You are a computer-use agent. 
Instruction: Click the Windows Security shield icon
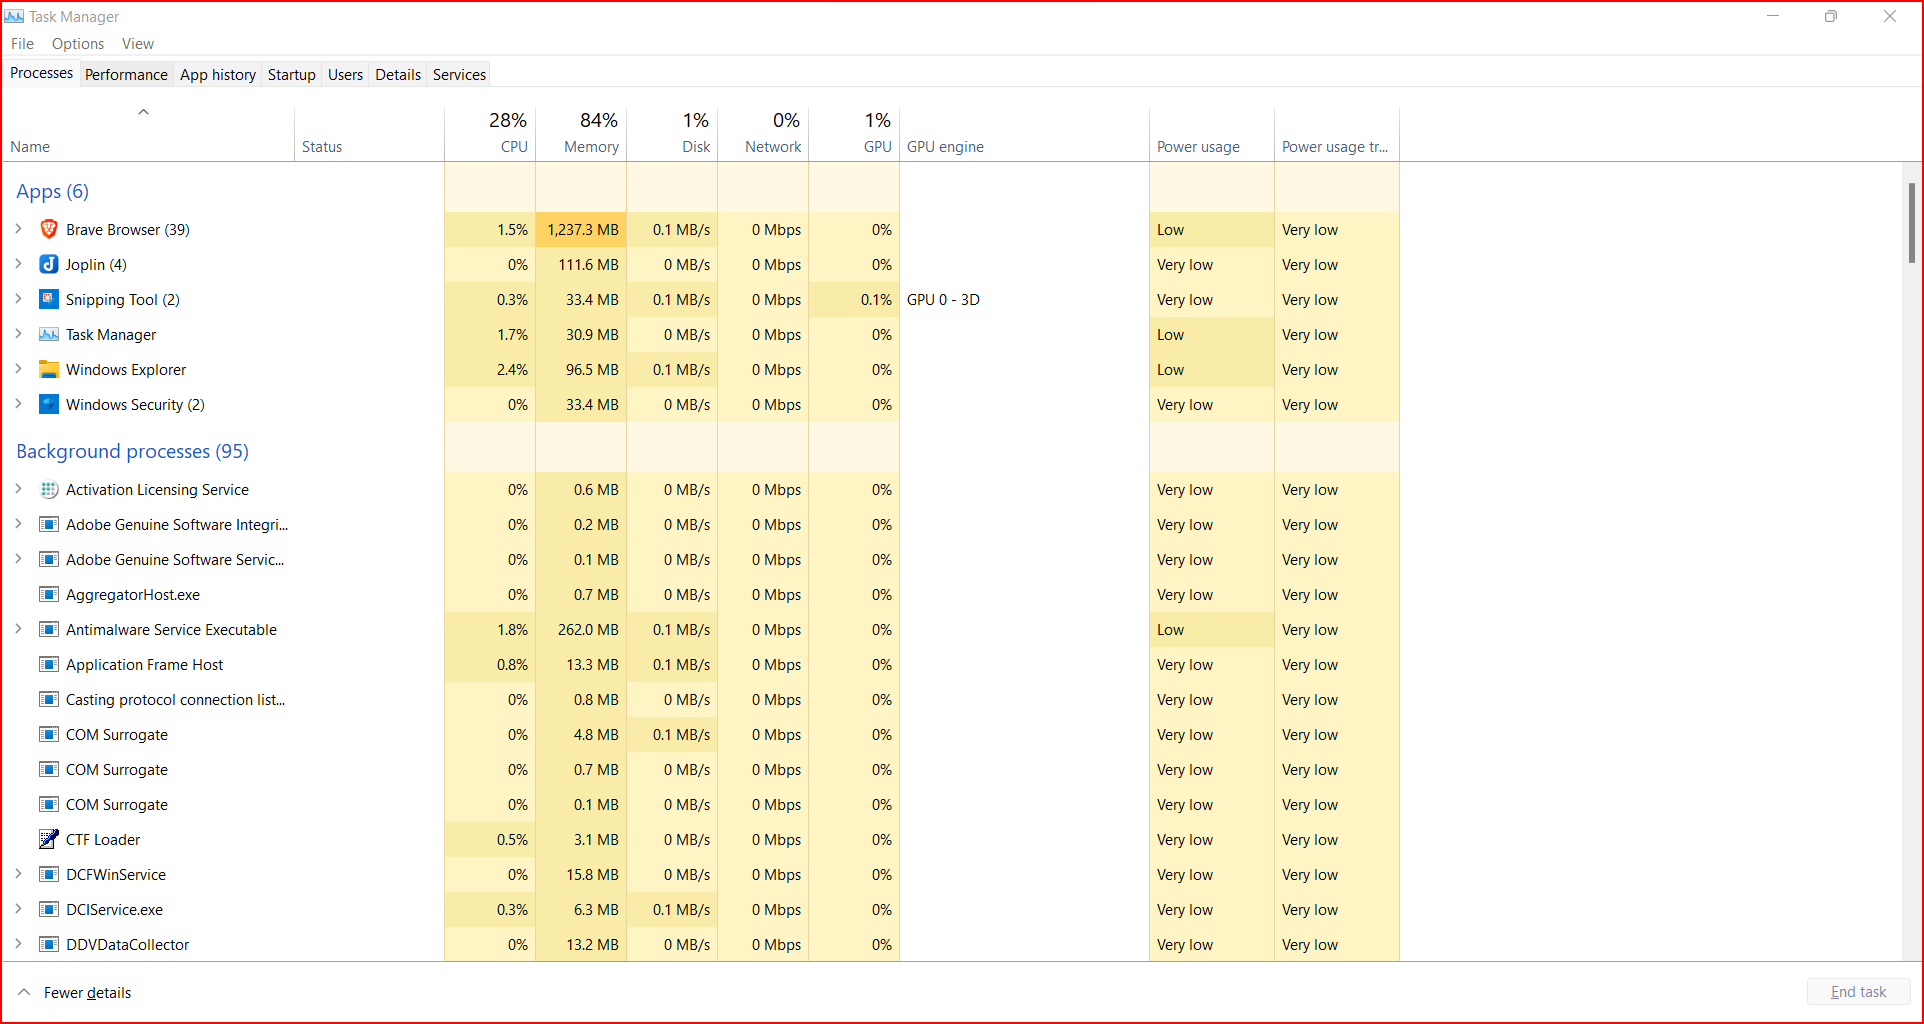(49, 404)
